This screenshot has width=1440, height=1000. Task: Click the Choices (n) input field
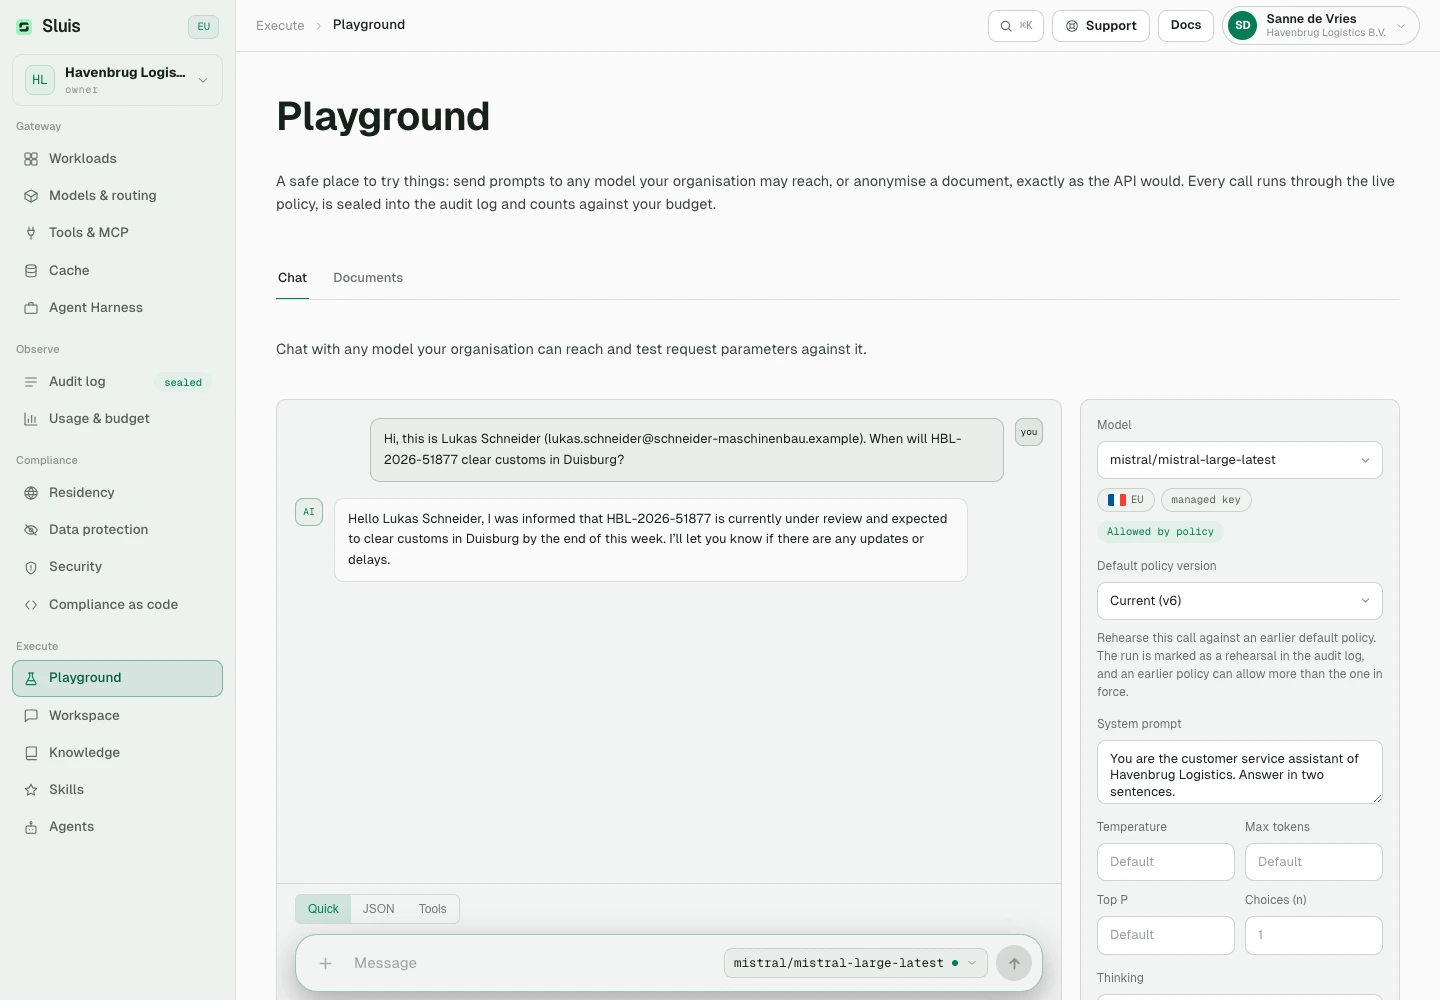pos(1314,935)
